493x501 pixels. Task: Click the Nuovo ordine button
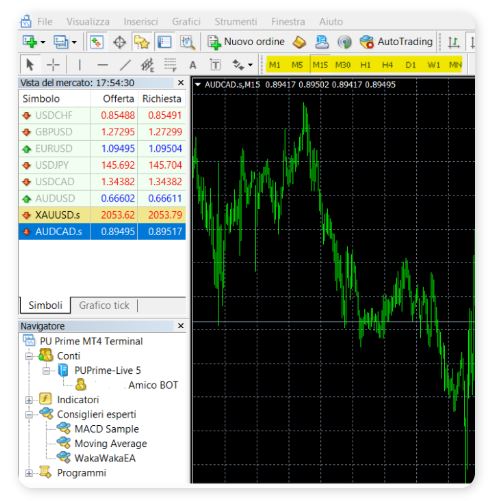[x=246, y=42]
